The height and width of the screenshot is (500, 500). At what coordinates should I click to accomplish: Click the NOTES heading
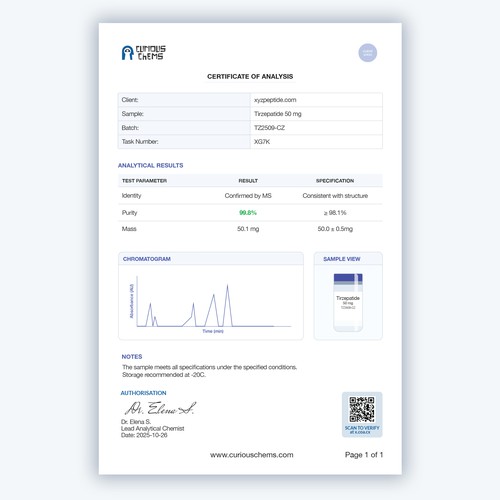[x=132, y=357]
